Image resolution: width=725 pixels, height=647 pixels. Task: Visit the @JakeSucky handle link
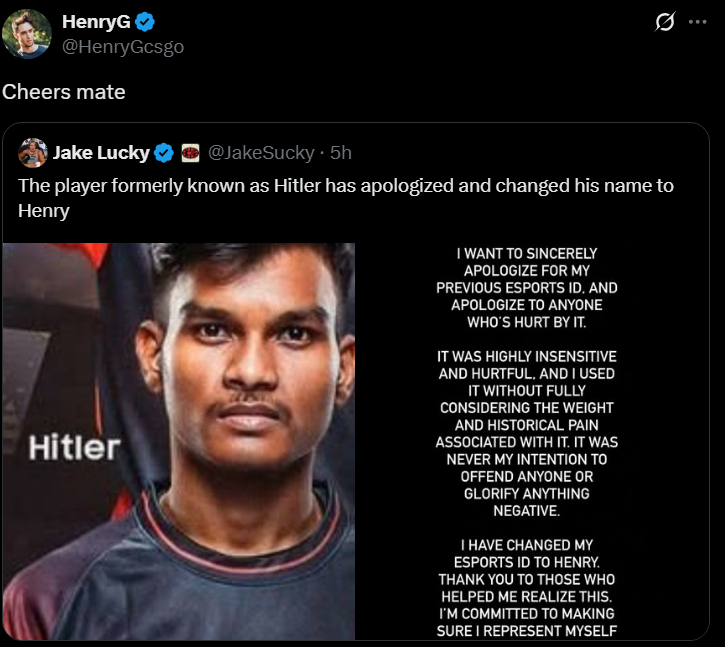coord(261,153)
